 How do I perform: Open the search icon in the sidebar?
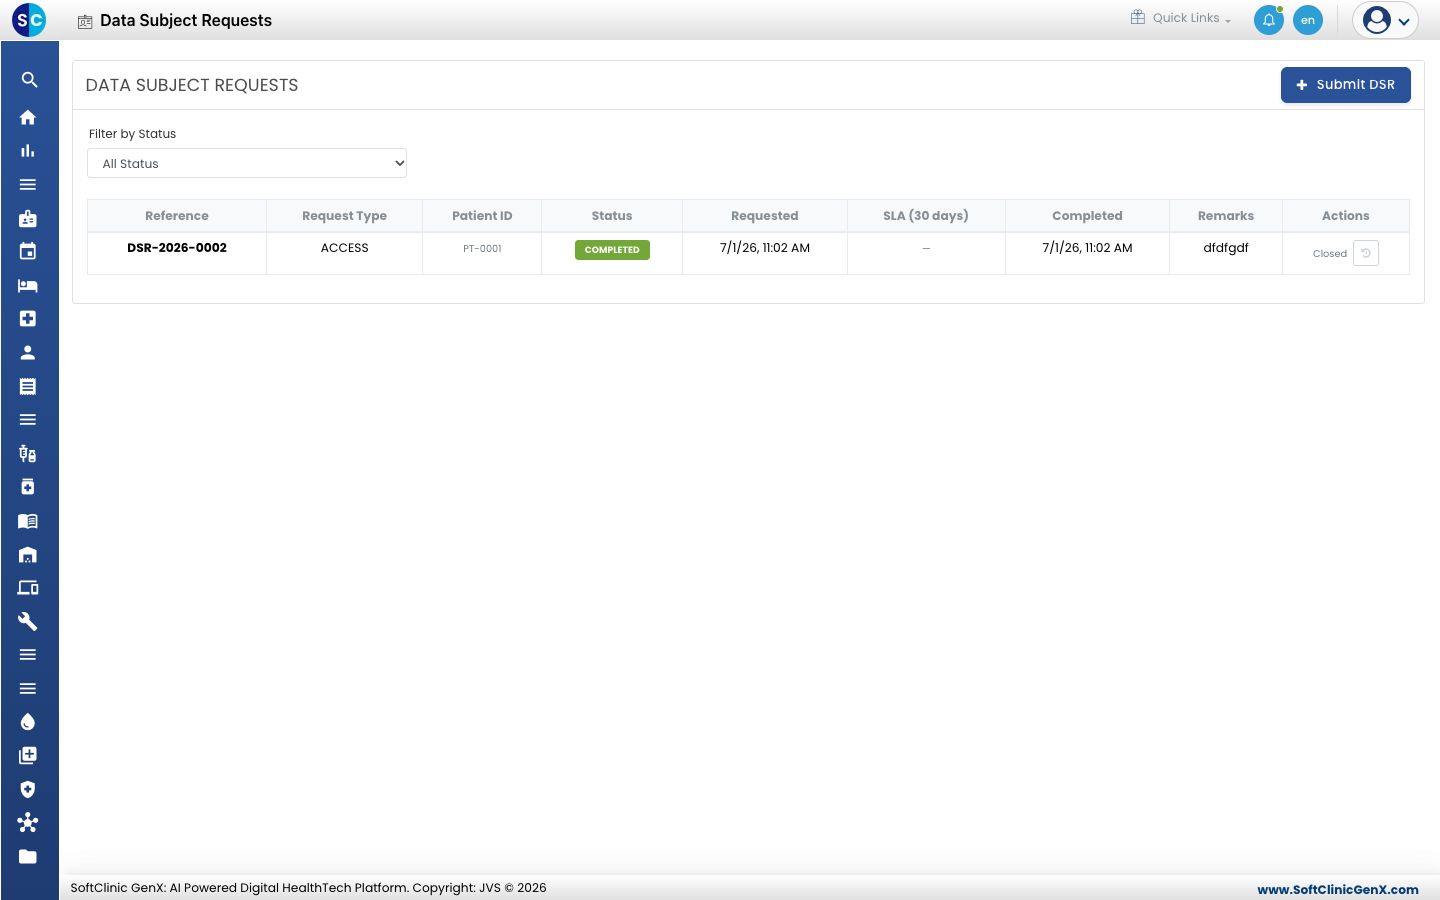[x=29, y=80]
